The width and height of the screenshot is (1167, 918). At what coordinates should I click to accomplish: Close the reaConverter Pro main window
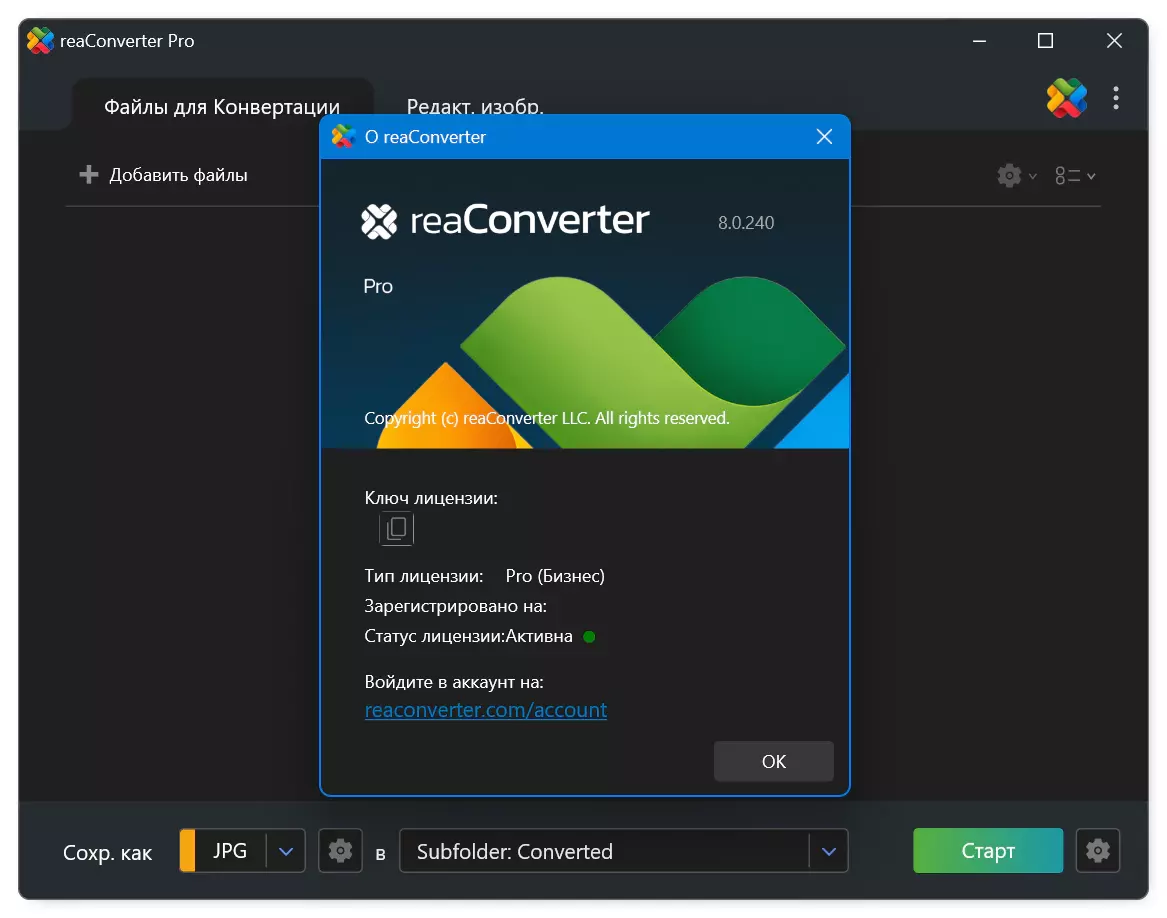pyautogui.click(x=1114, y=40)
